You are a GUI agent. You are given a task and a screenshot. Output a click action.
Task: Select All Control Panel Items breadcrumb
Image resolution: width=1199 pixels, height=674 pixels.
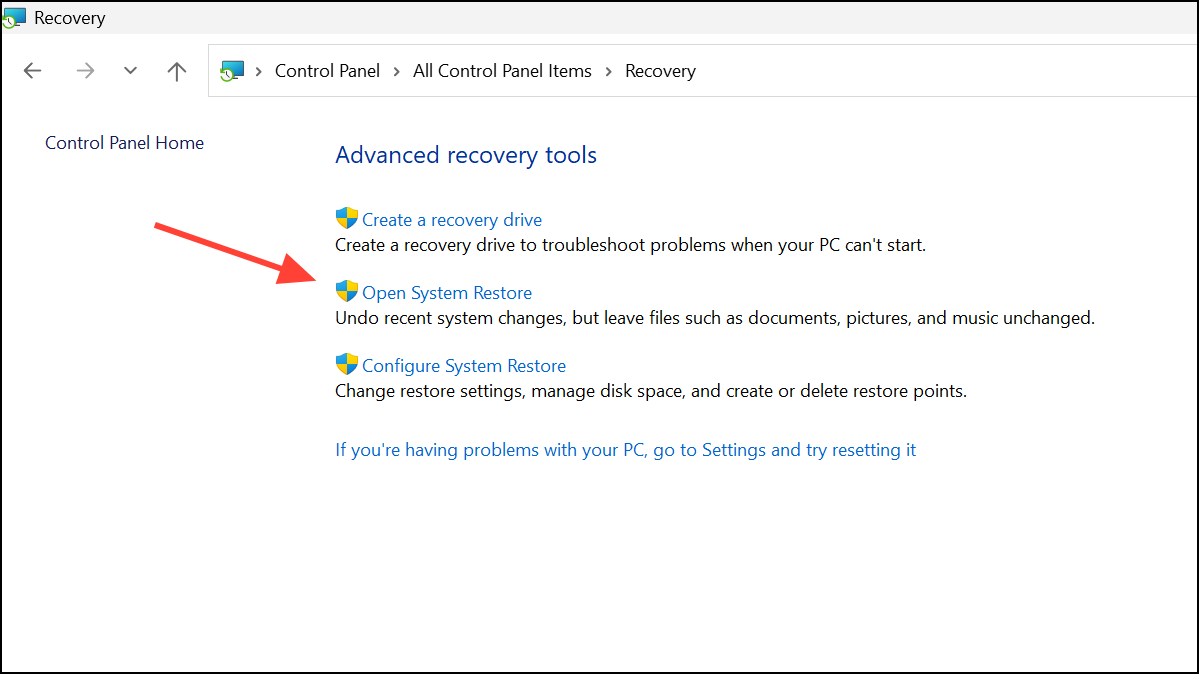(502, 70)
